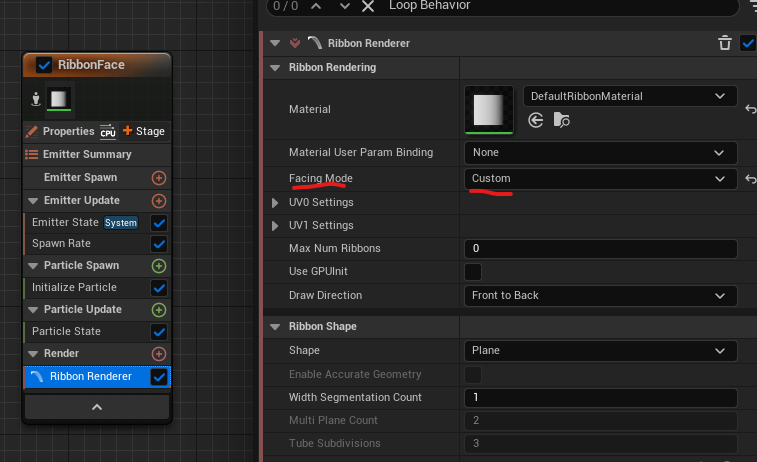The width and height of the screenshot is (757, 462).
Task: Click the emitter ribbon material thumbnail in RibbonFace node
Action: 59,99
